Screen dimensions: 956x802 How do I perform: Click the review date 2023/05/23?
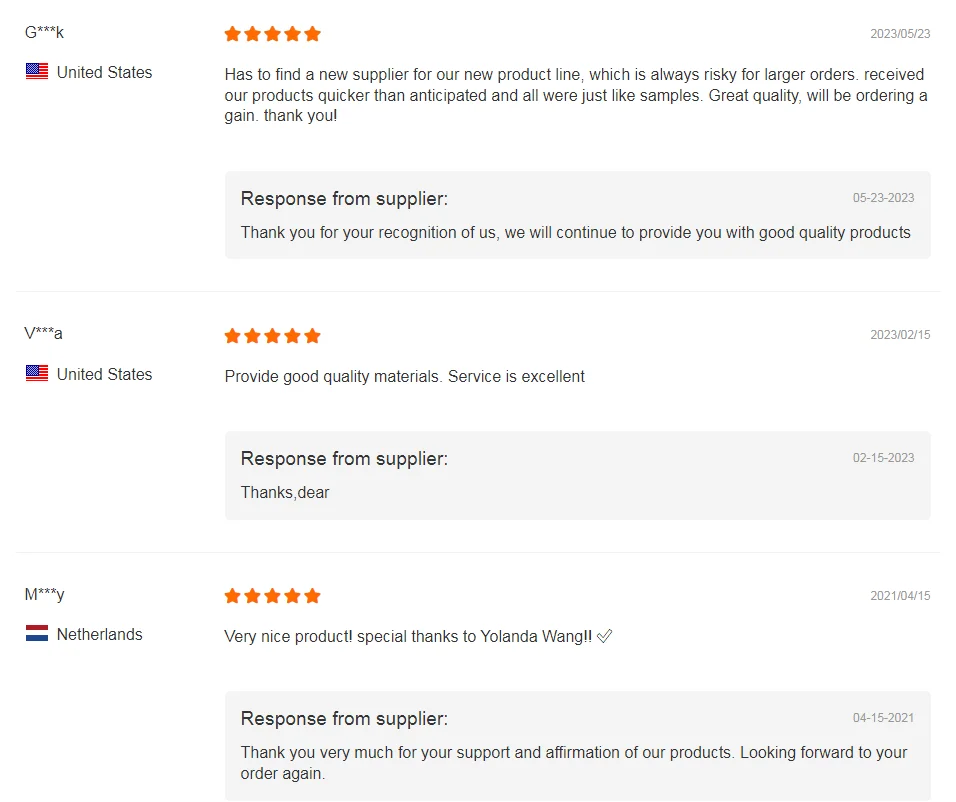click(900, 34)
